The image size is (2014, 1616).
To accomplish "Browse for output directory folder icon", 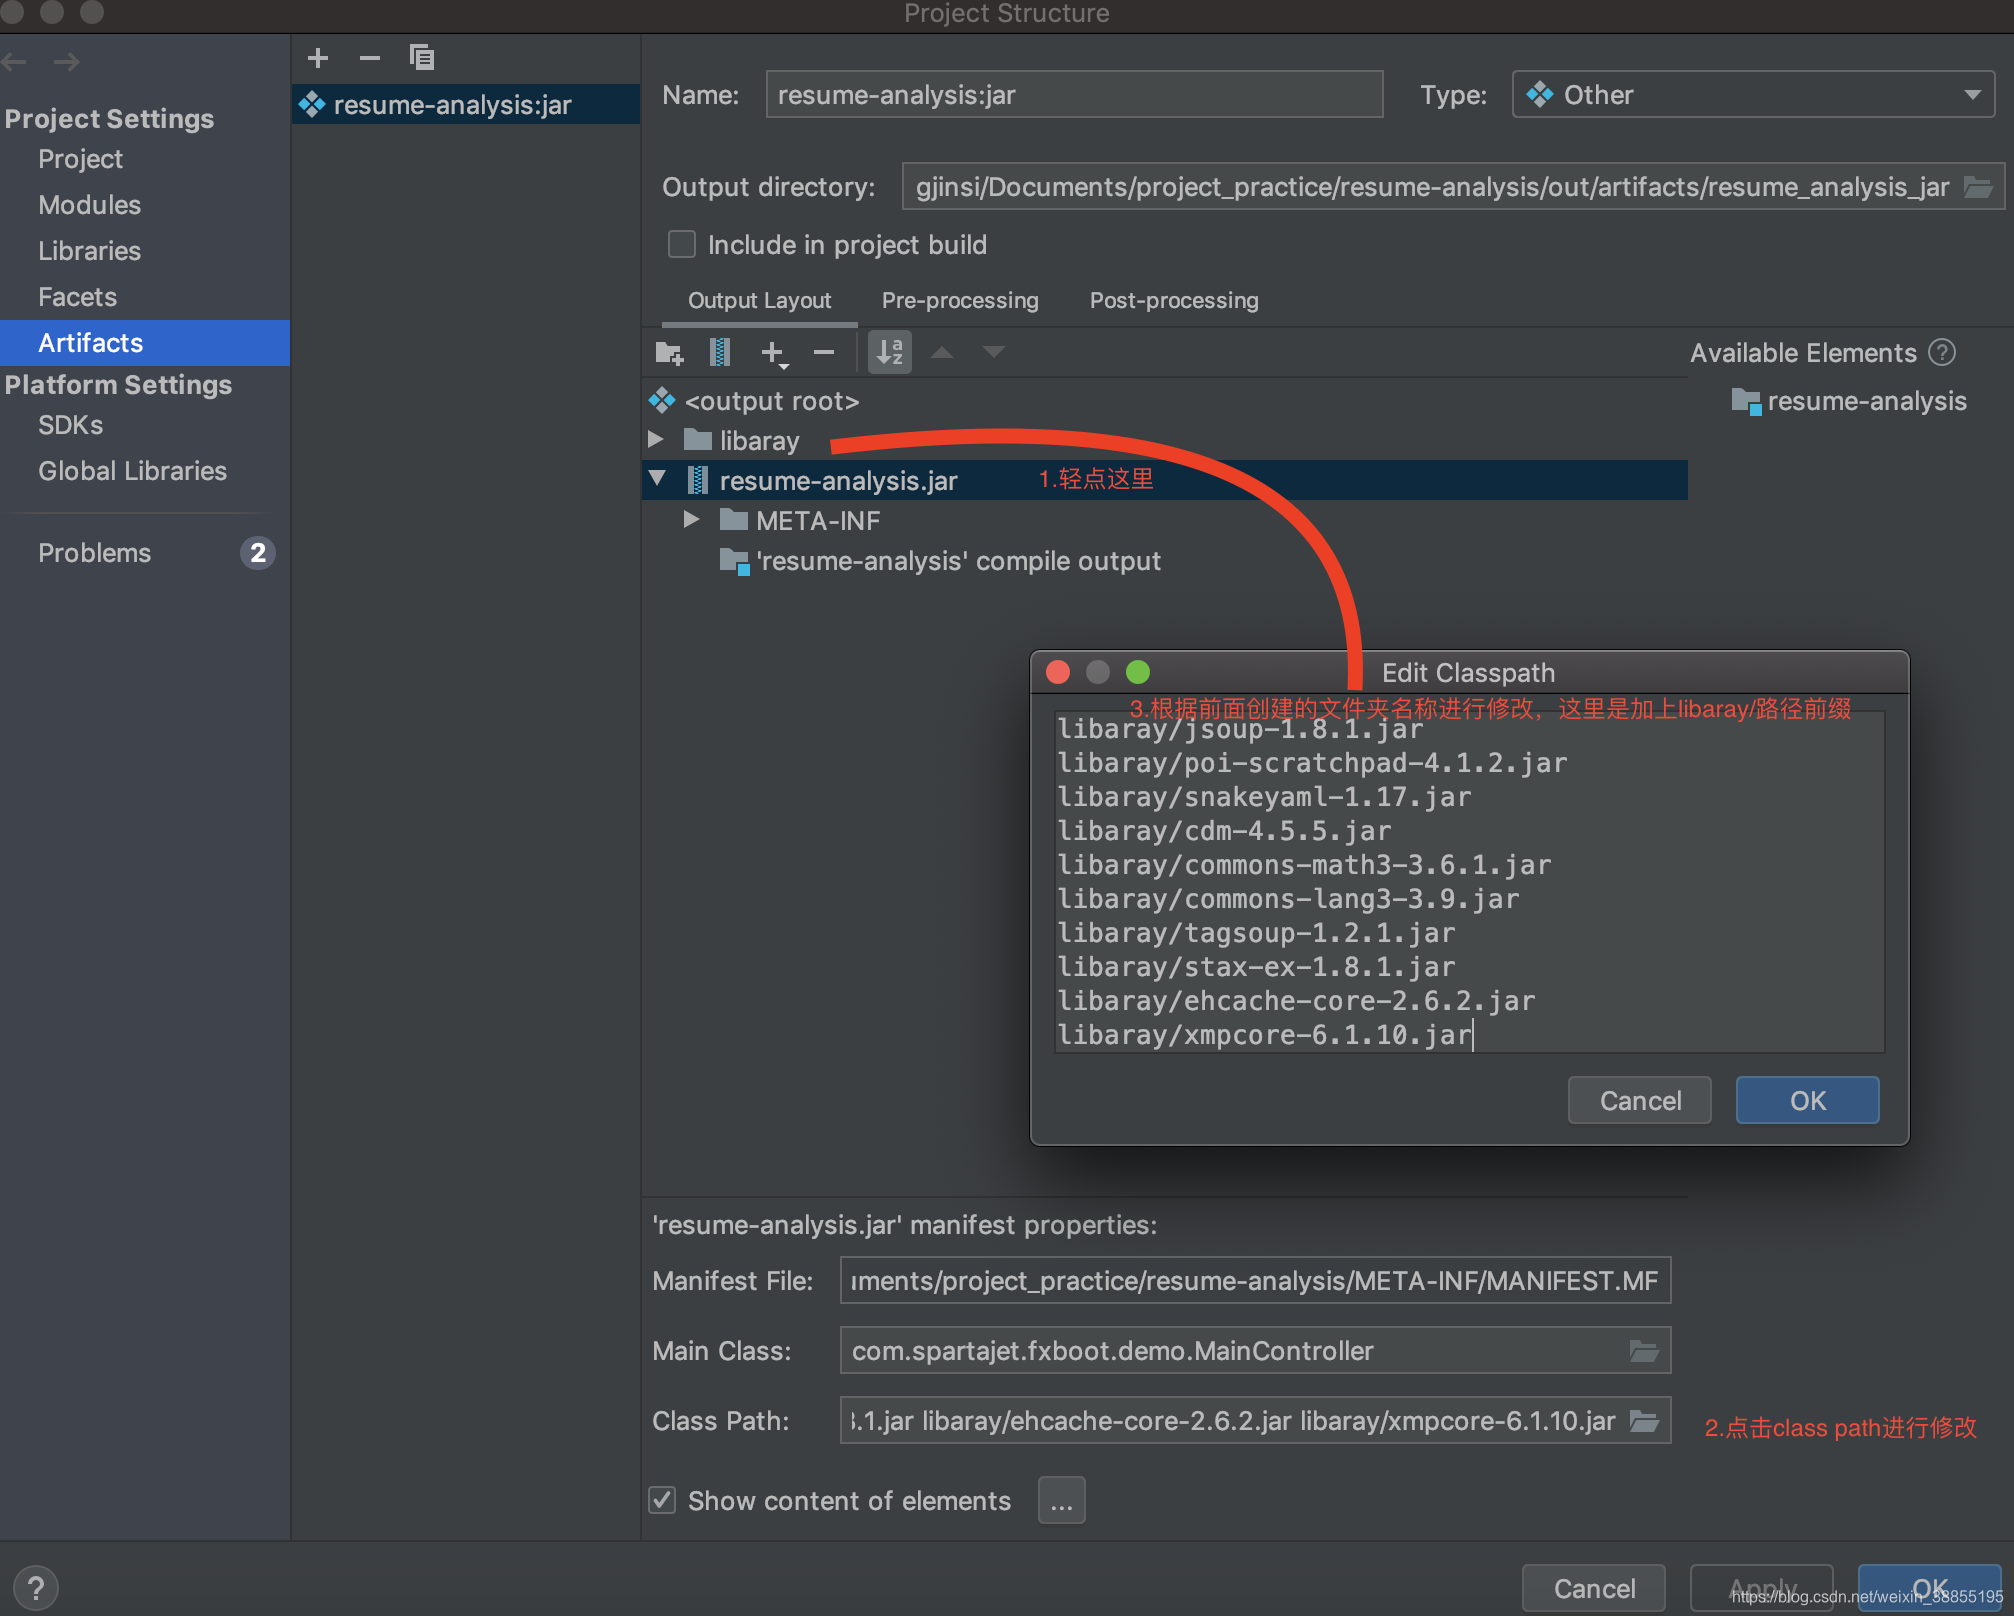I will 1978,187.
